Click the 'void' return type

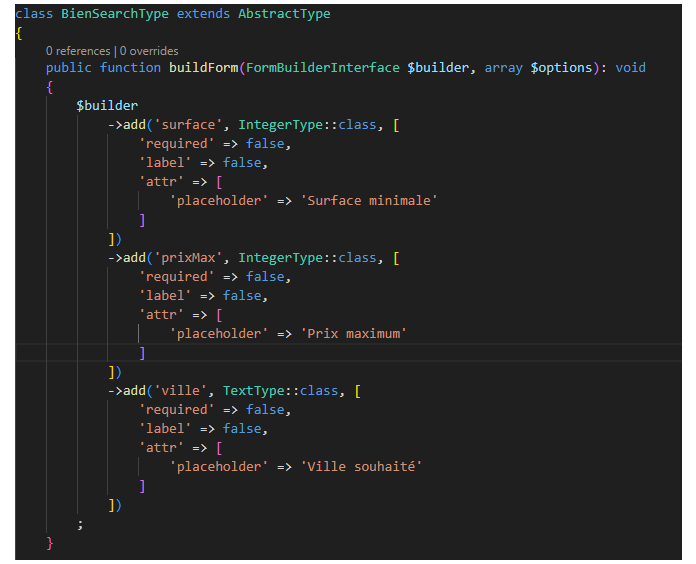click(x=630, y=67)
